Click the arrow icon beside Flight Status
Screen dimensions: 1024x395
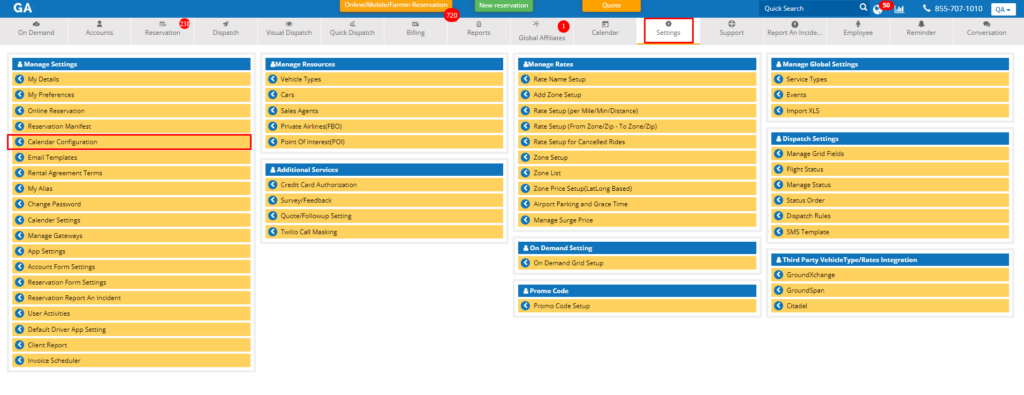pyautogui.click(x=778, y=169)
